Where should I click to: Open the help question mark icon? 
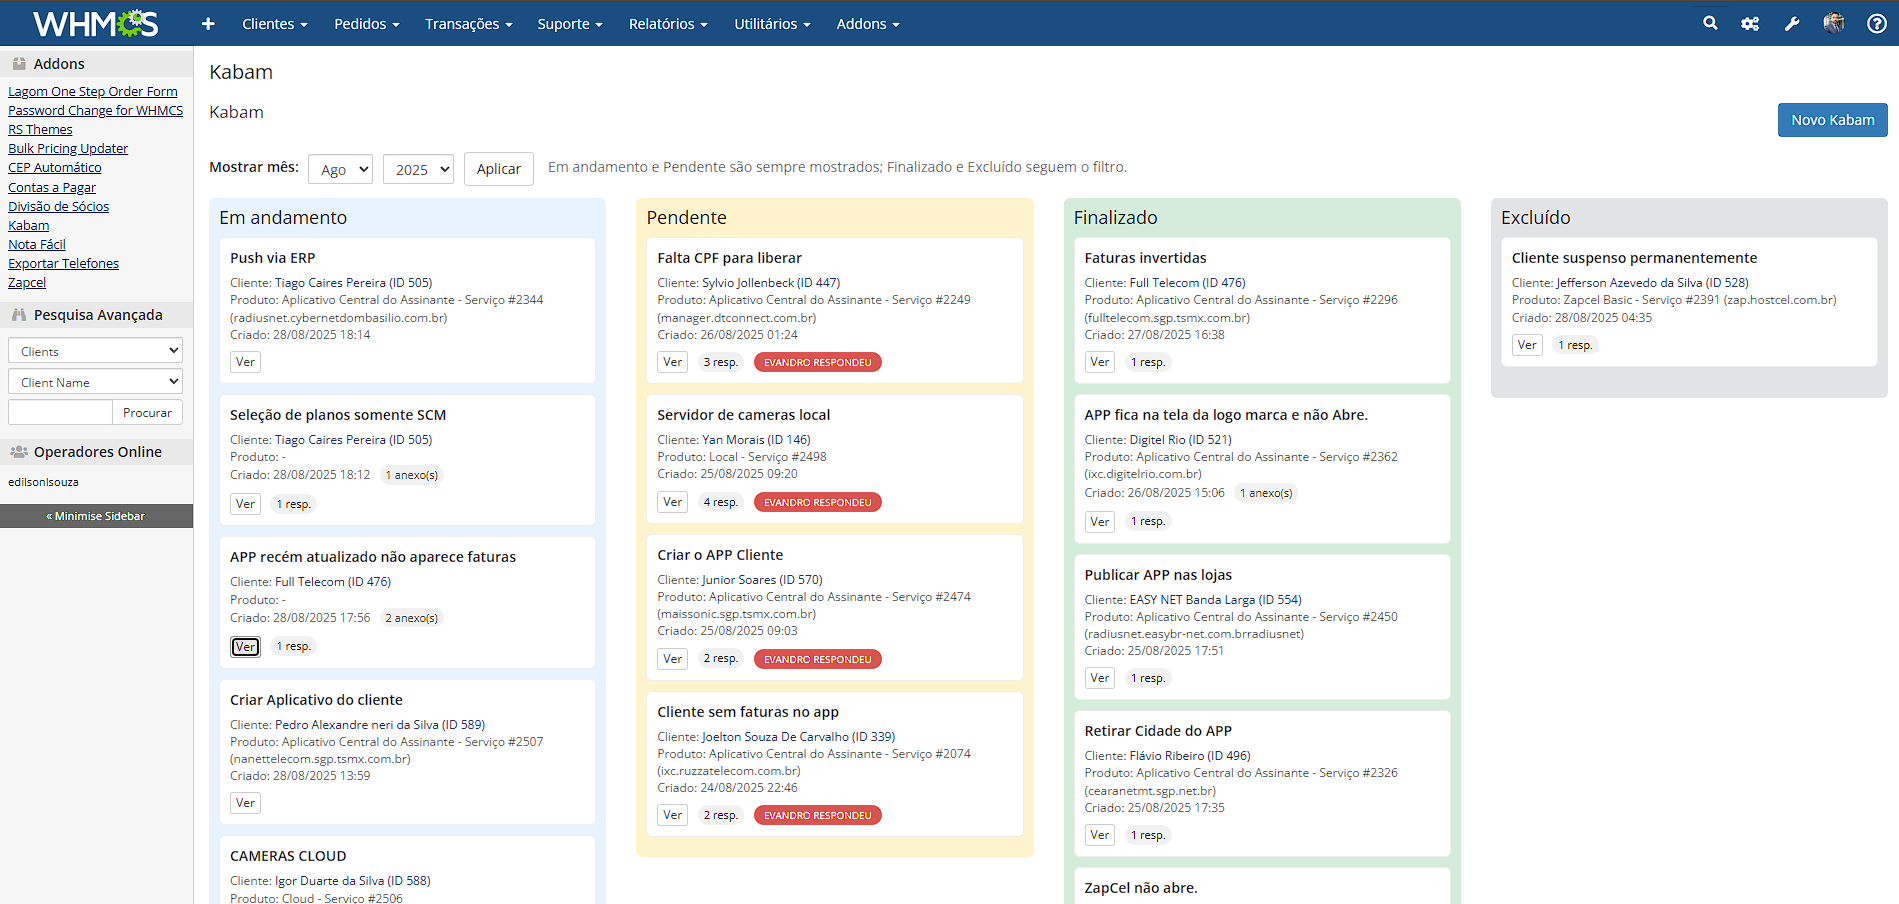click(x=1877, y=24)
